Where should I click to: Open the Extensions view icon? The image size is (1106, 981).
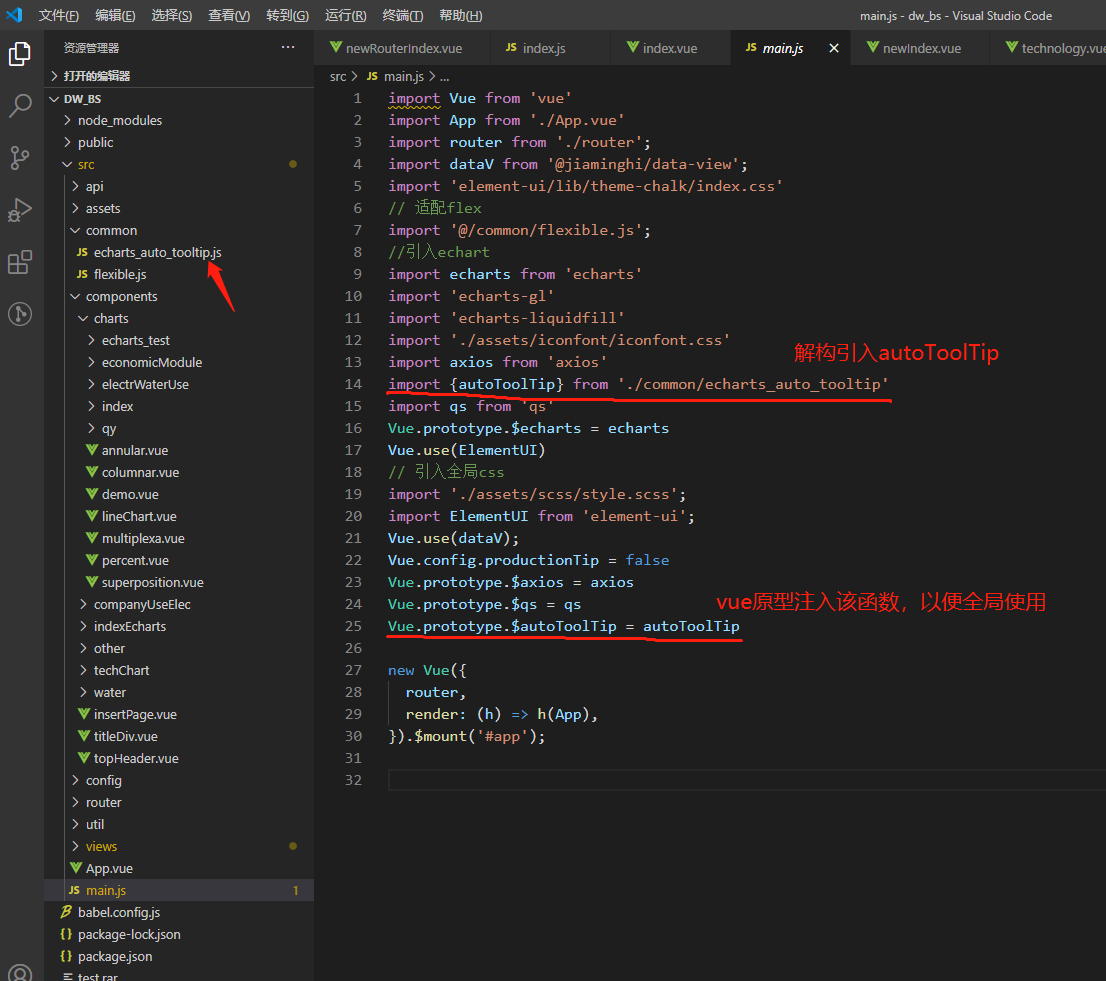click(20, 262)
